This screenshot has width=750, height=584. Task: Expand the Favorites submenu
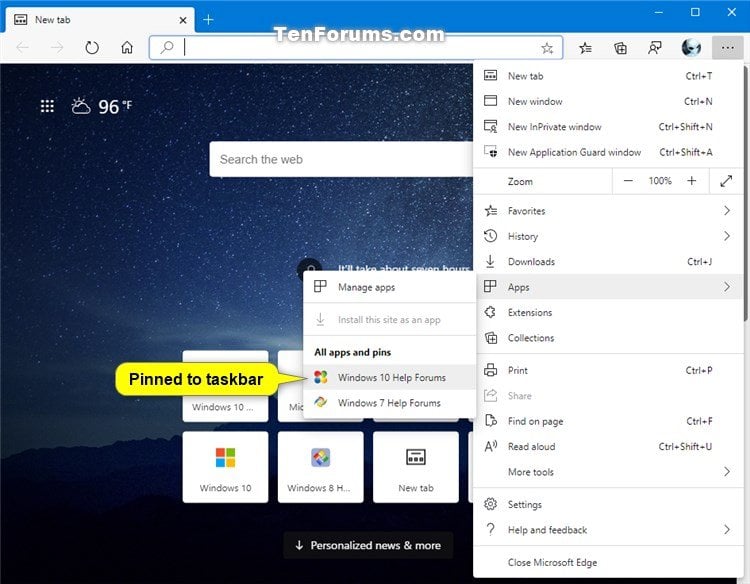(x=607, y=210)
